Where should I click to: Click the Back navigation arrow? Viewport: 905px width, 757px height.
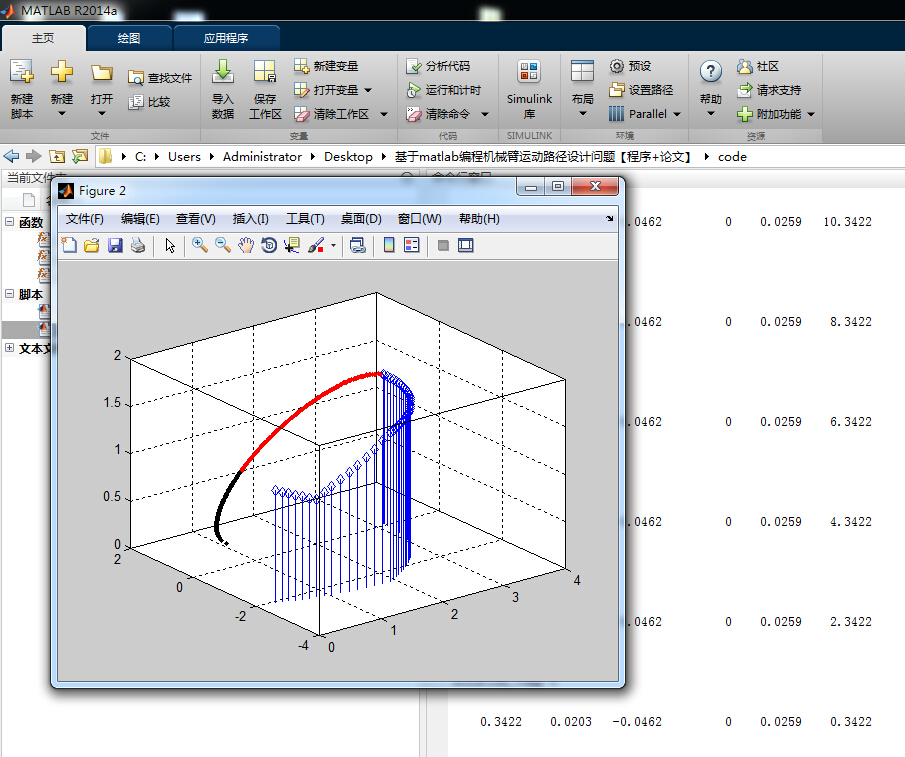12,156
